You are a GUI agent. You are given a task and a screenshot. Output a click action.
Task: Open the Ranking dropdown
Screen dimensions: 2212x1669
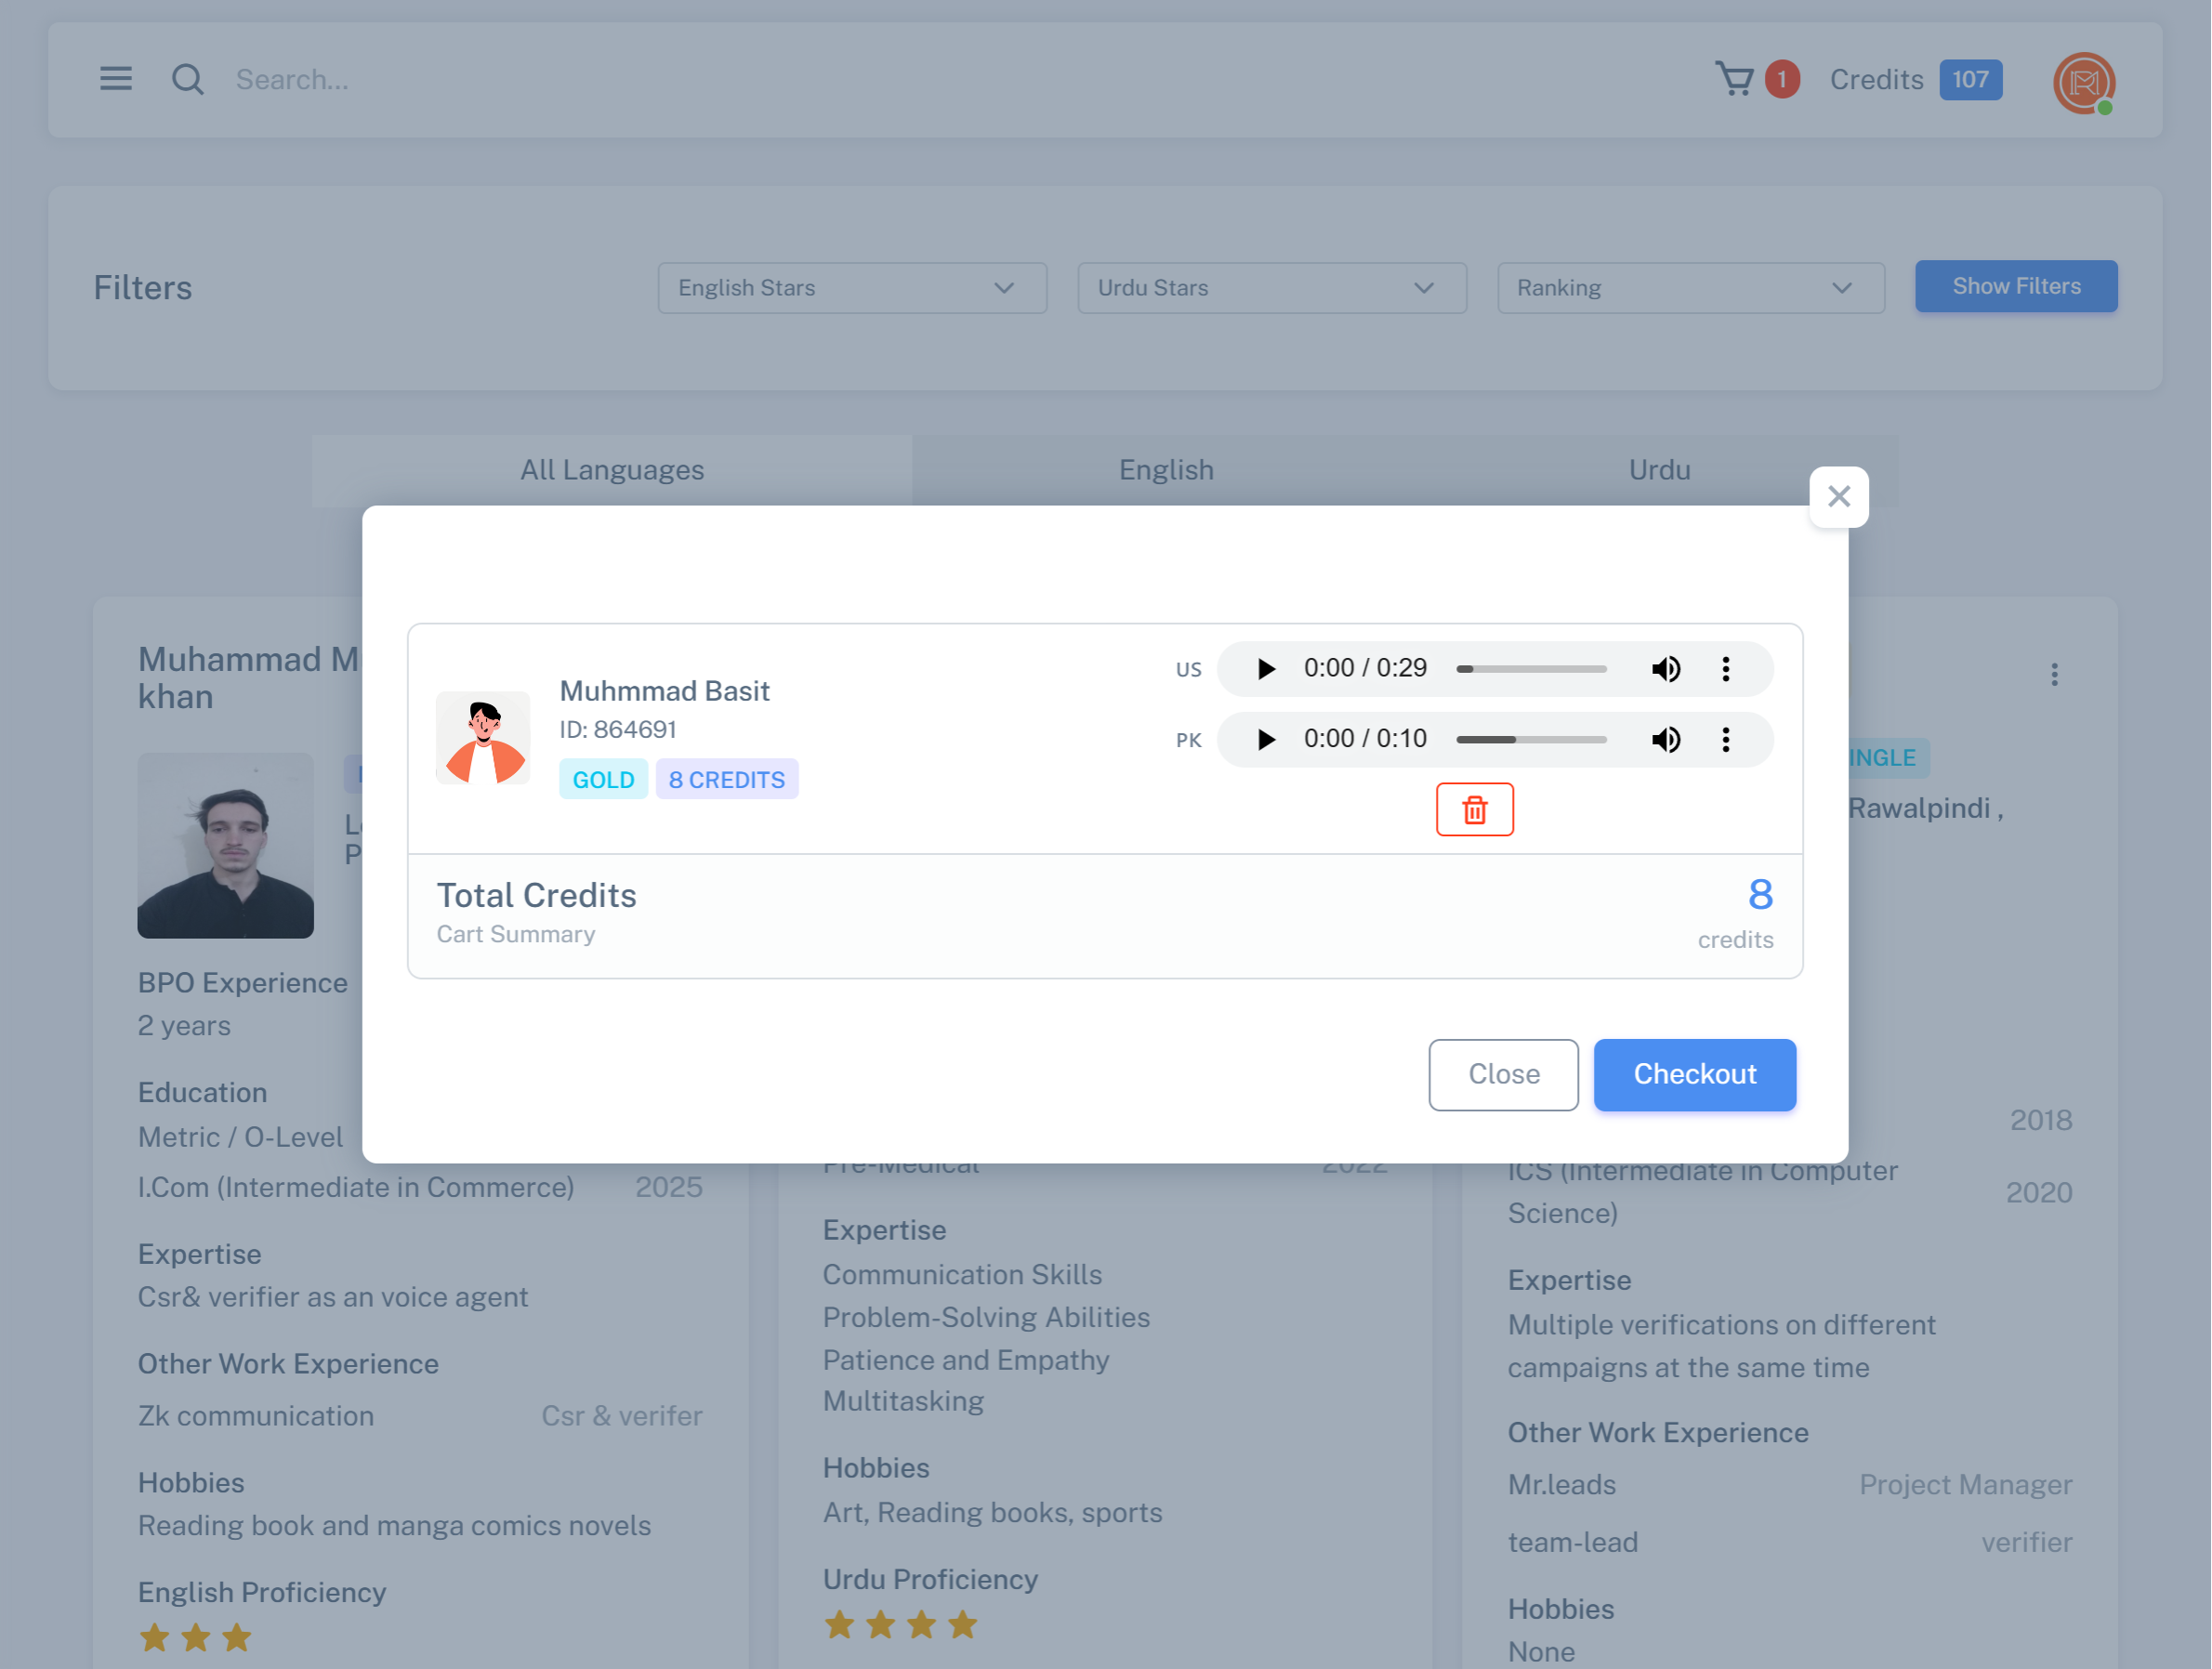click(1690, 288)
